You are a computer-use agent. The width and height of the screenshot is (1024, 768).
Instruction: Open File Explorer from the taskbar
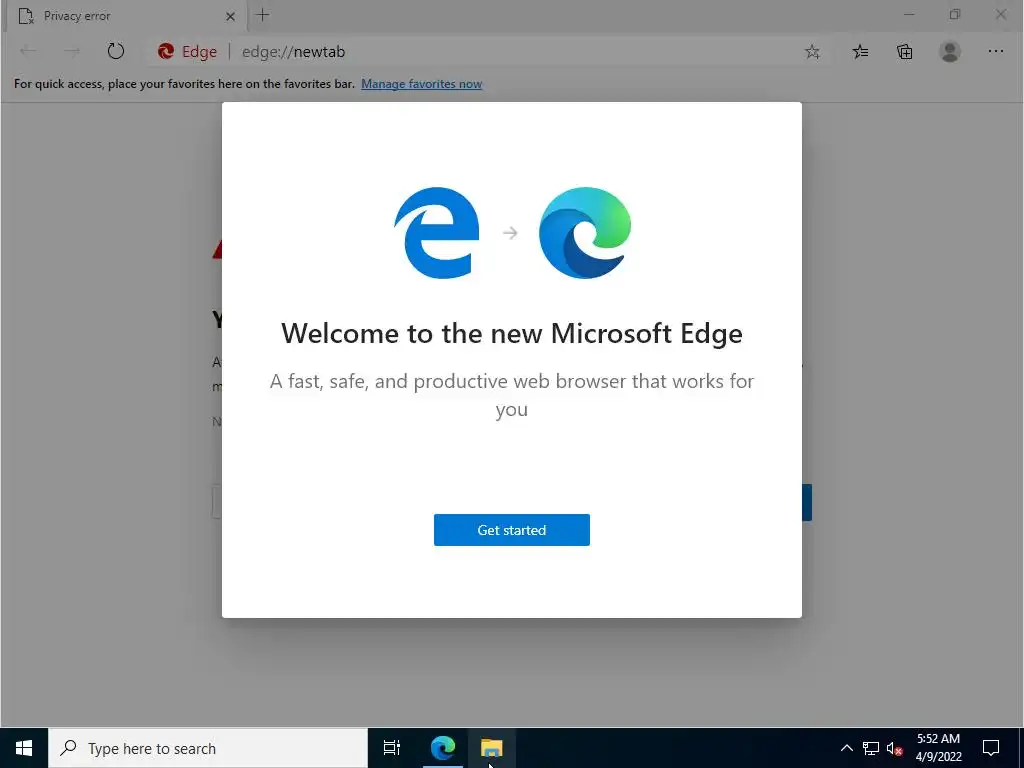pyautogui.click(x=492, y=748)
